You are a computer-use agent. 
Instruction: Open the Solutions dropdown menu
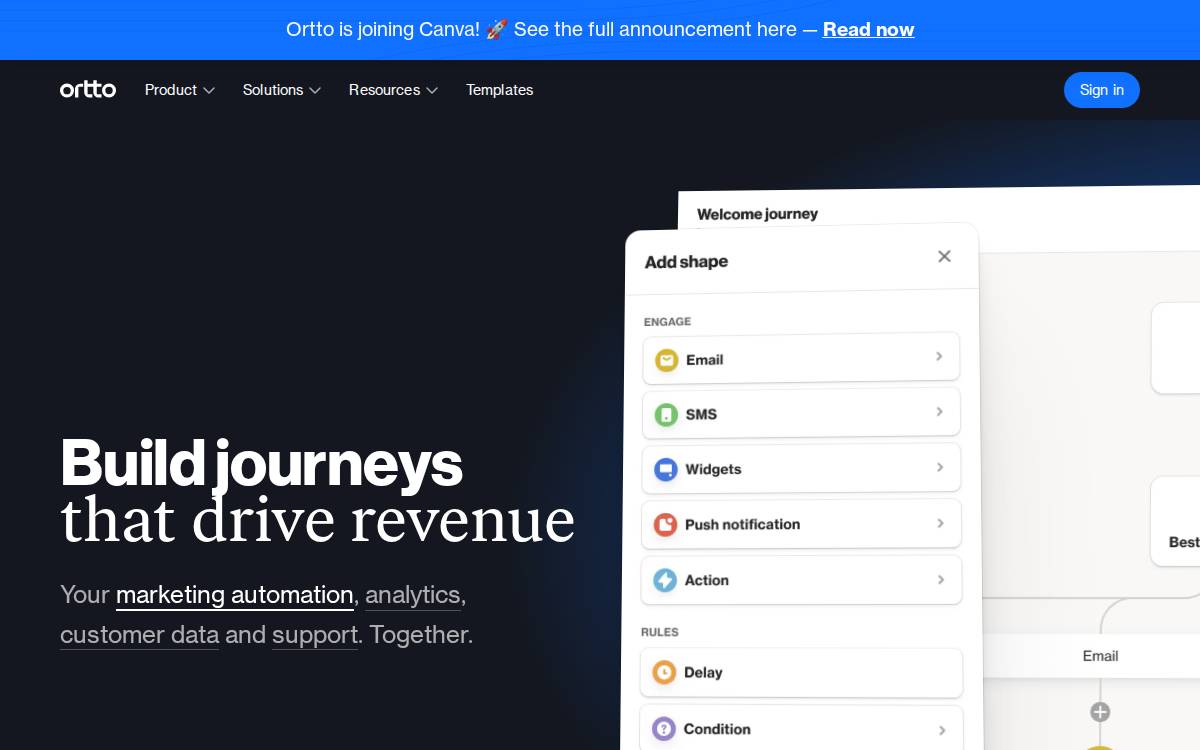(x=282, y=90)
